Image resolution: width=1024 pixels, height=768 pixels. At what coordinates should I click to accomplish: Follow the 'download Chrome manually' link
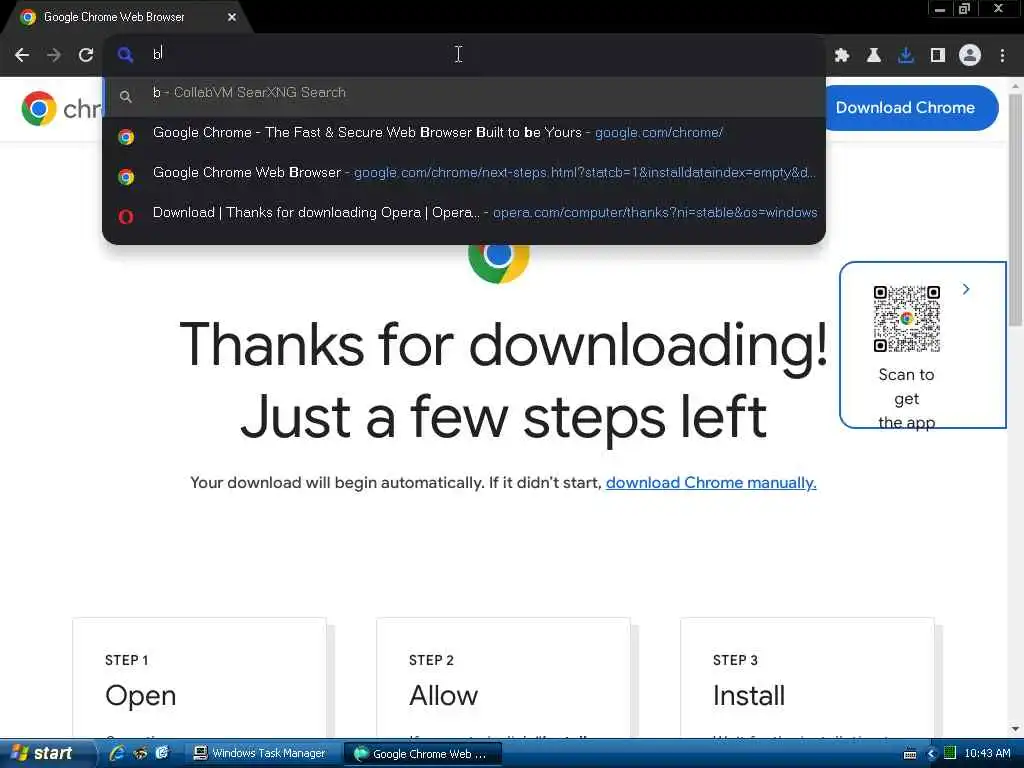tap(711, 483)
